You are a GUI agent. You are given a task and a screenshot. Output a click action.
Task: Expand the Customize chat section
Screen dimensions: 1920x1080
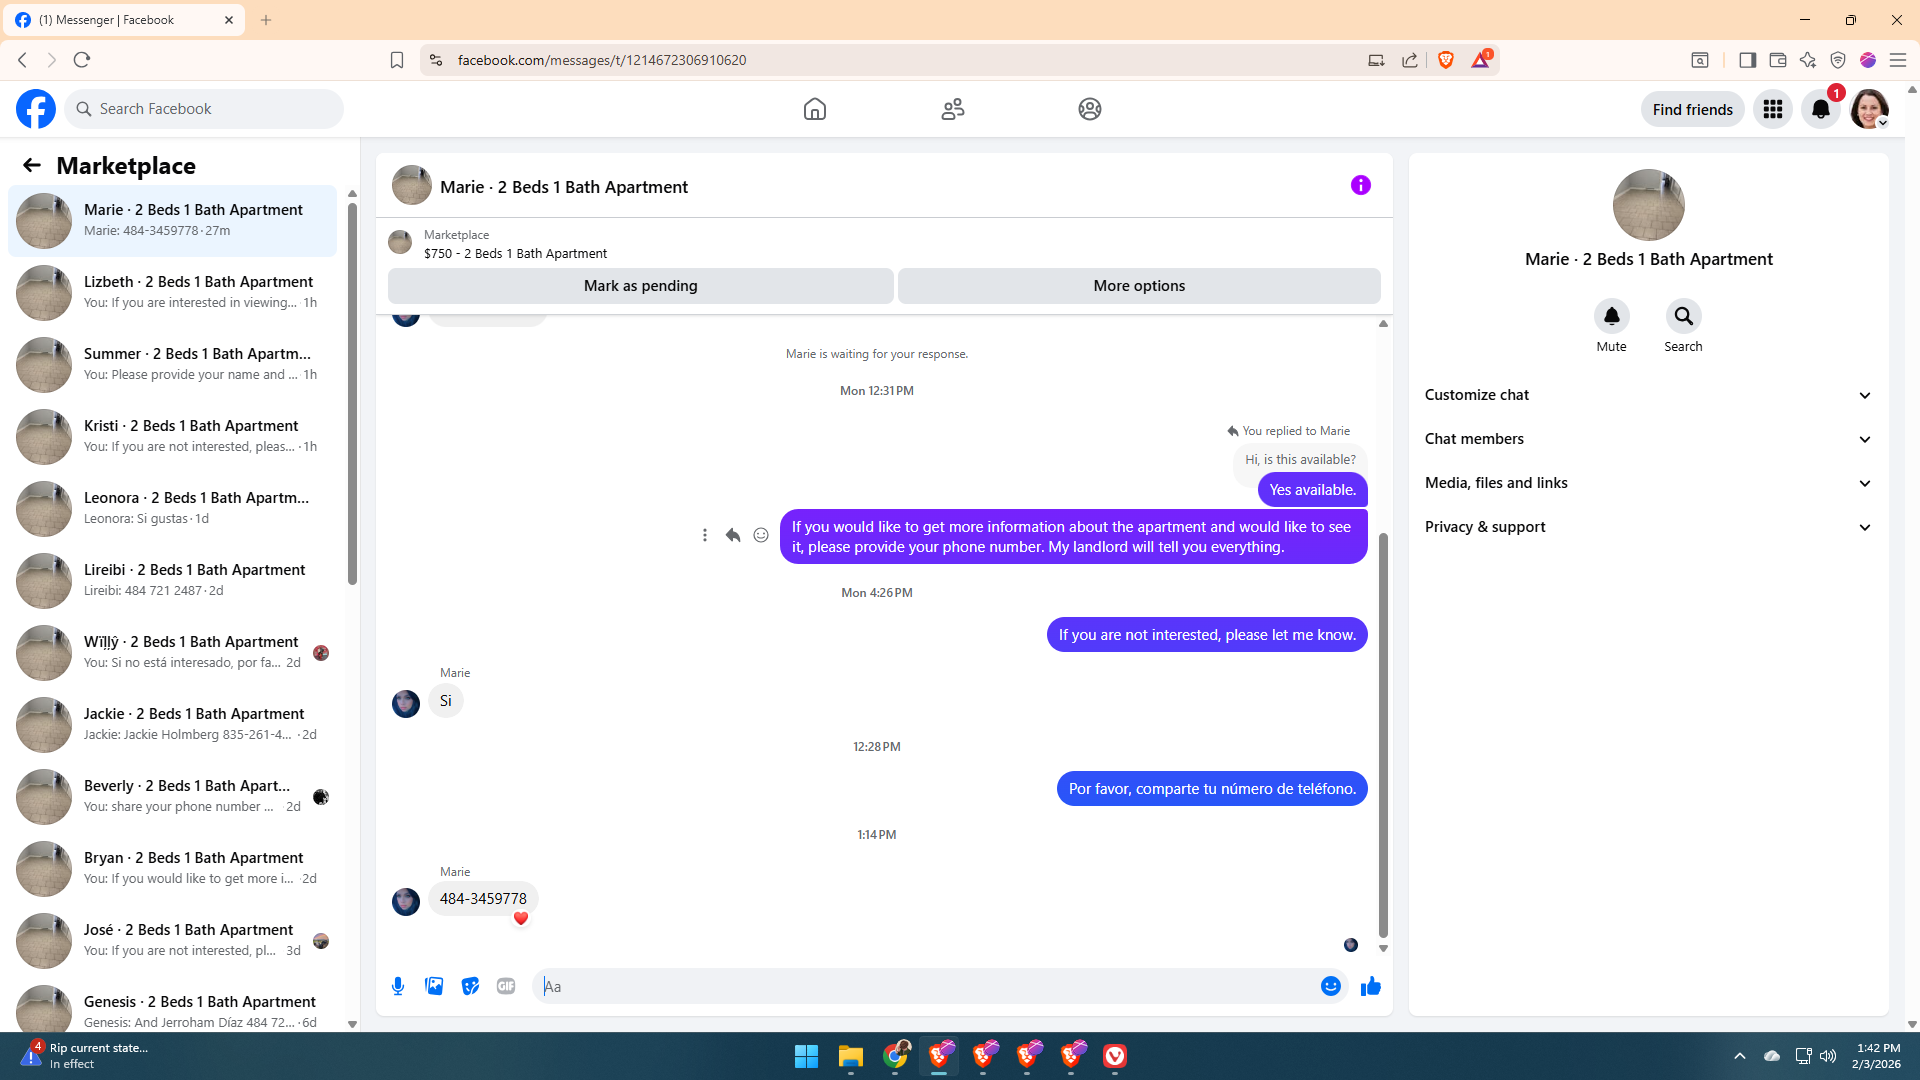[x=1648, y=395]
